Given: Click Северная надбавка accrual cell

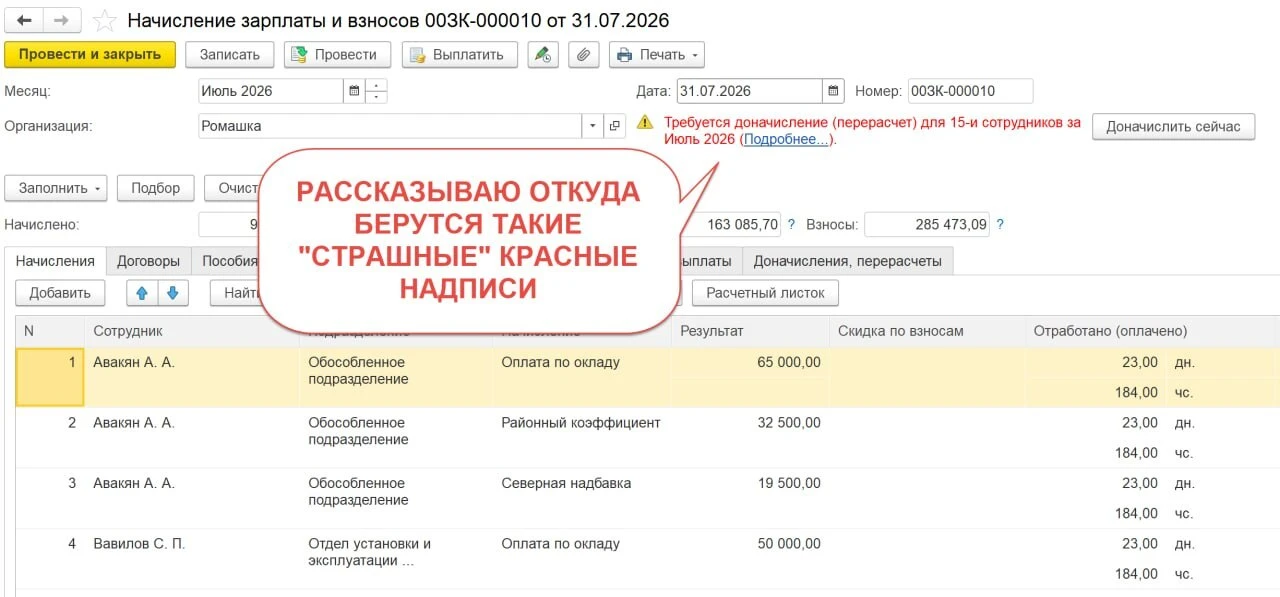Looking at the screenshot, I should [566, 483].
